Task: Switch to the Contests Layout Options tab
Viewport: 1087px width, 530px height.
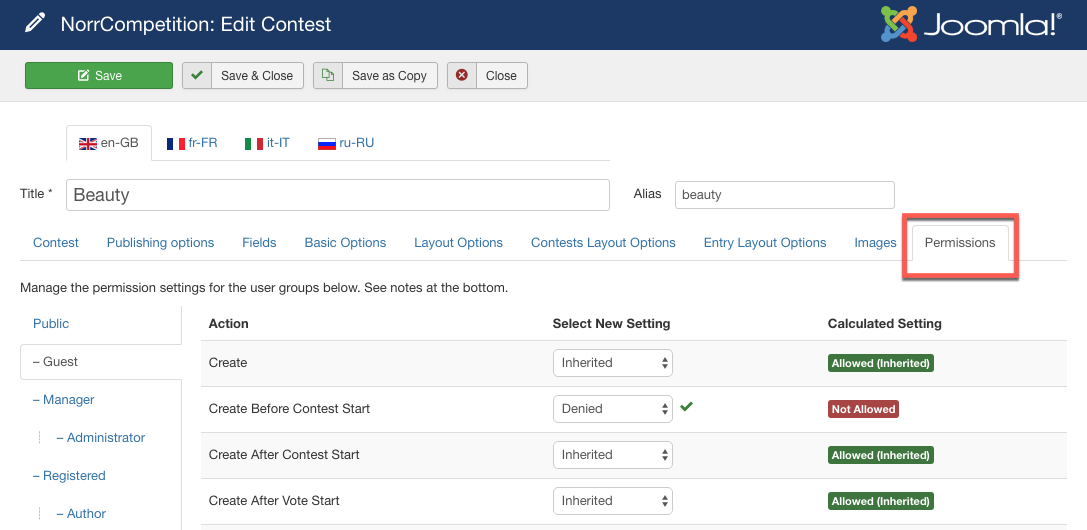Action: click(603, 242)
